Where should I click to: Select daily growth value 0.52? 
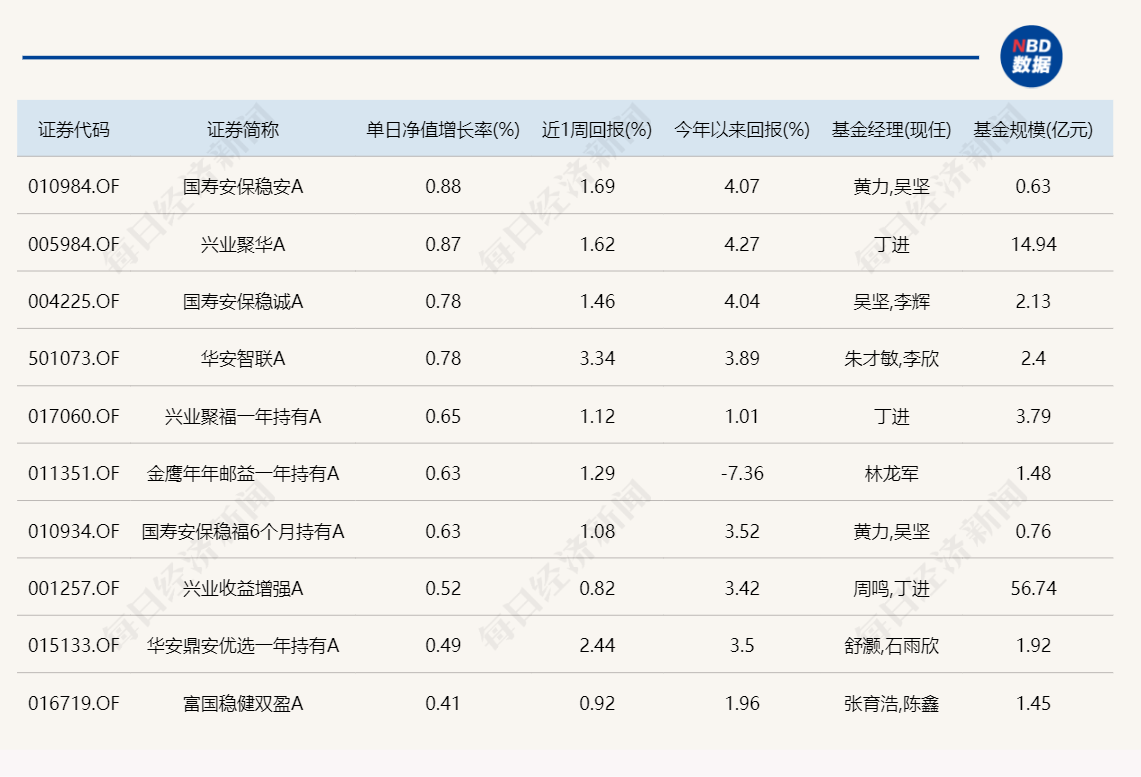(x=442, y=588)
